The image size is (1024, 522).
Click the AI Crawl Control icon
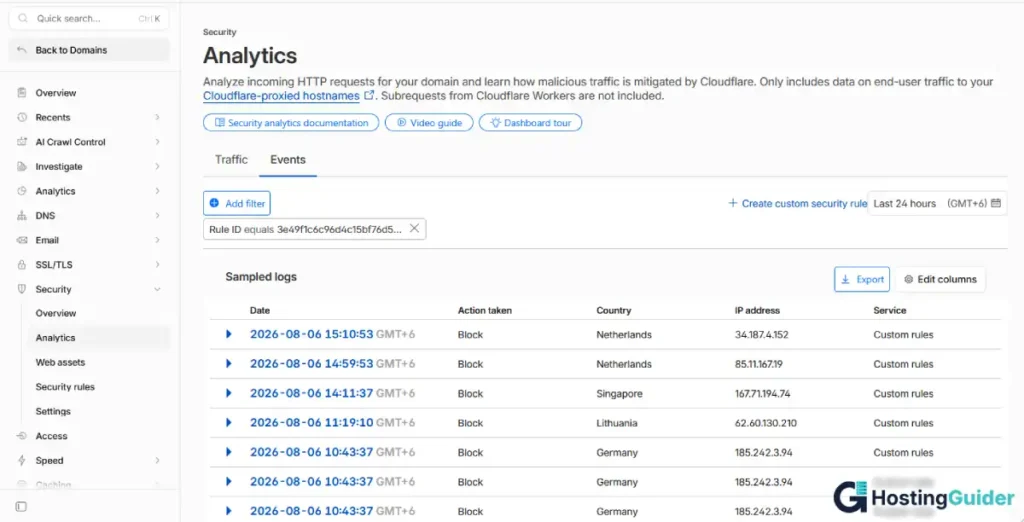pyautogui.click(x=22, y=142)
